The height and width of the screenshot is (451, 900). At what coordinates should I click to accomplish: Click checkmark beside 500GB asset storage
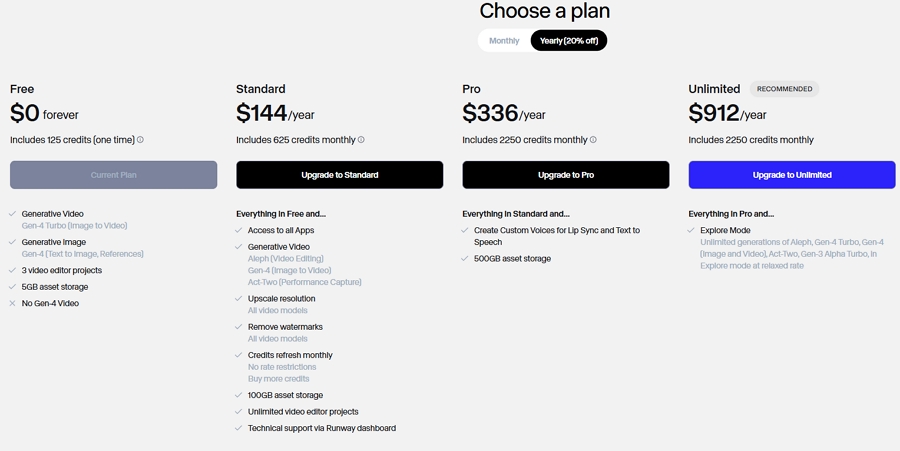[x=465, y=259]
